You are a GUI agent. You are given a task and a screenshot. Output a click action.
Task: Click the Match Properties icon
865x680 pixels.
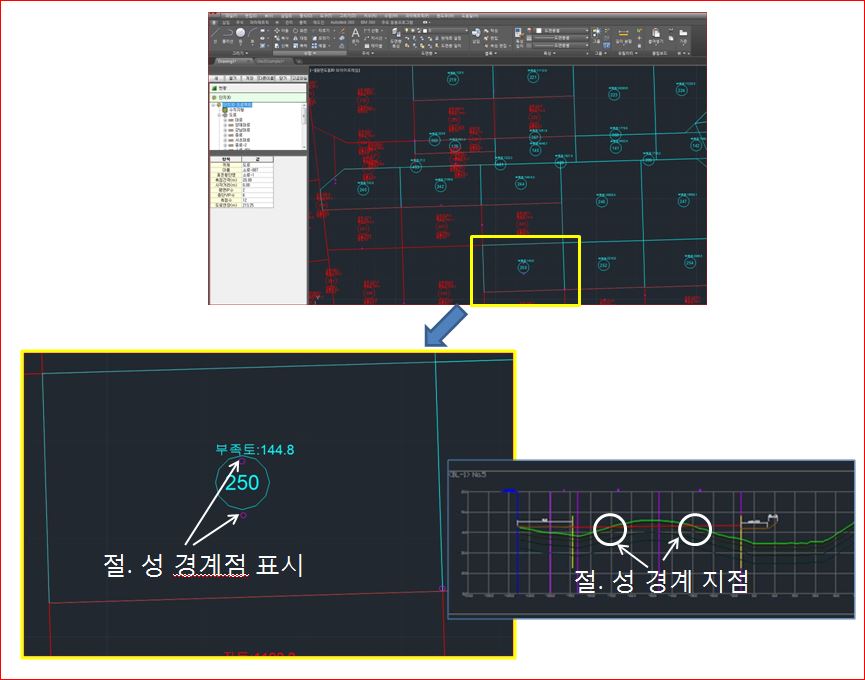pyautogui.click(x=519, y=36)
